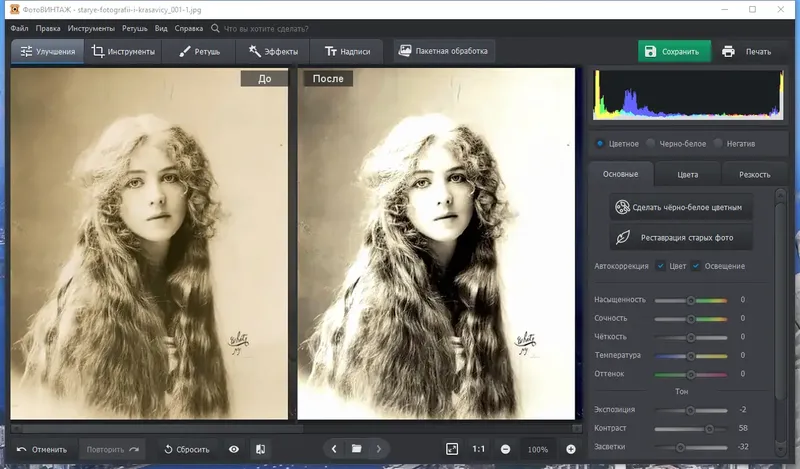This screenshot has width=800, height=469.
Task: Open the folder browse icon in bottom bar
Action: (356, 449)
